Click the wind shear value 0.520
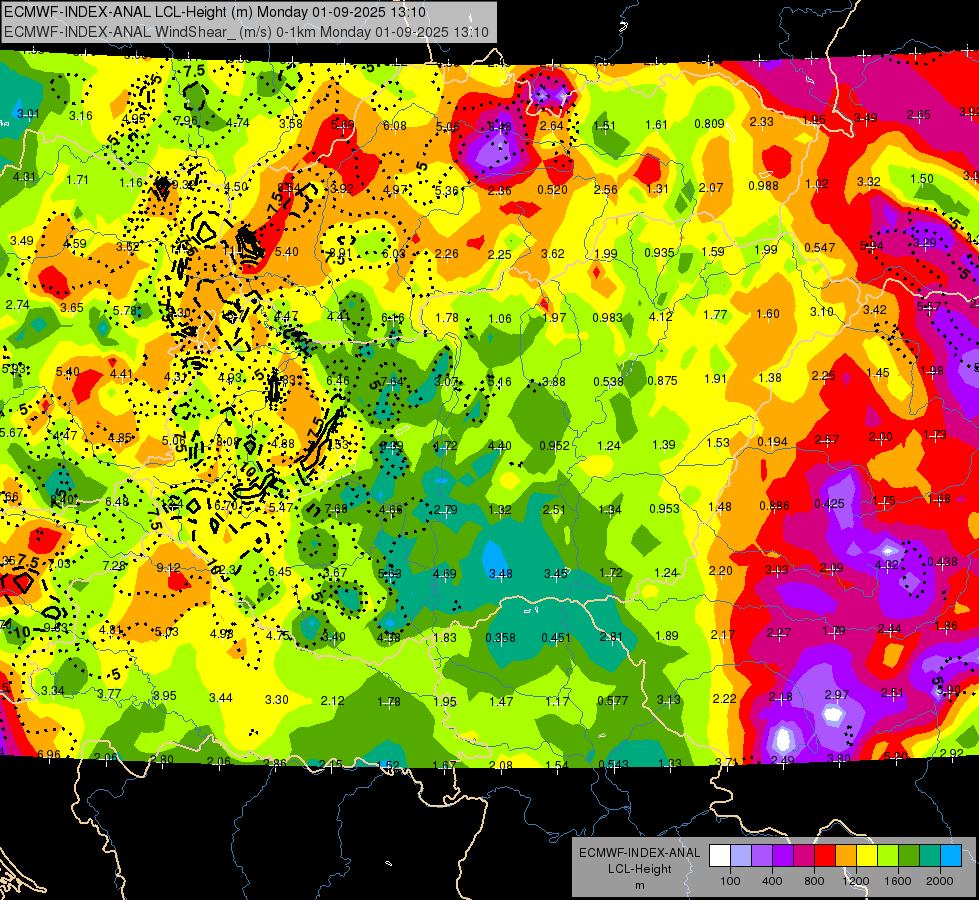This screenshot has width=979, height=900. coord(552,190)
